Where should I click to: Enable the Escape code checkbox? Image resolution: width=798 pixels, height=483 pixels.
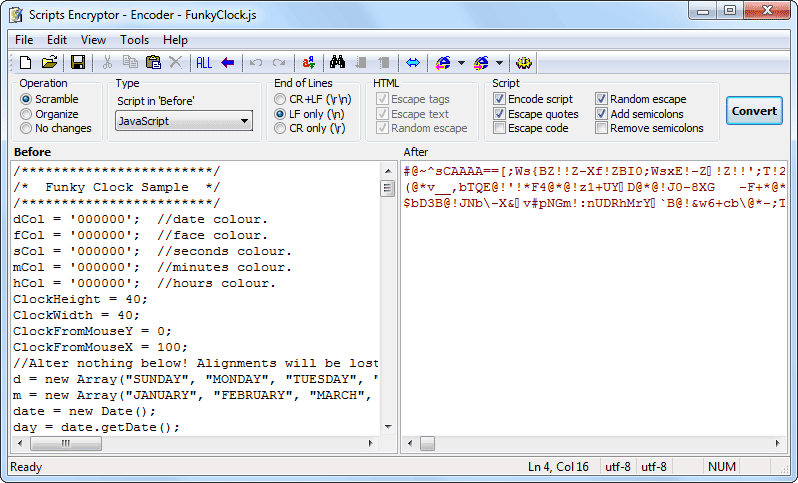[499, 128]
